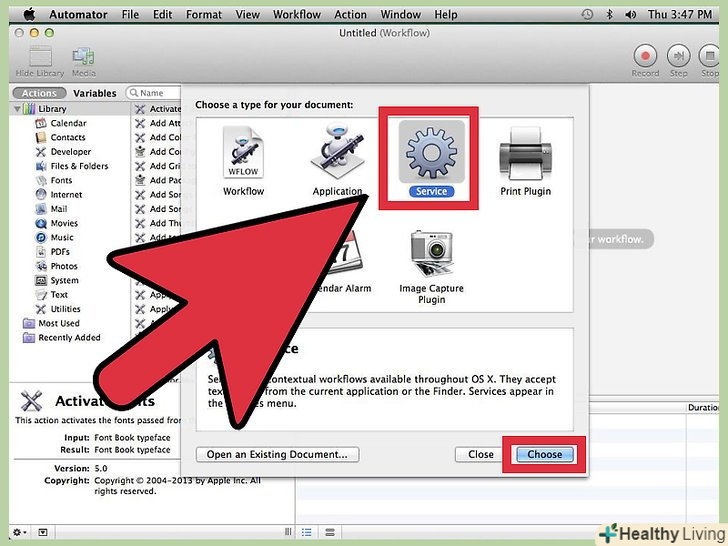Open the Automator menu
728x546 pixels.
coord(78,15)
